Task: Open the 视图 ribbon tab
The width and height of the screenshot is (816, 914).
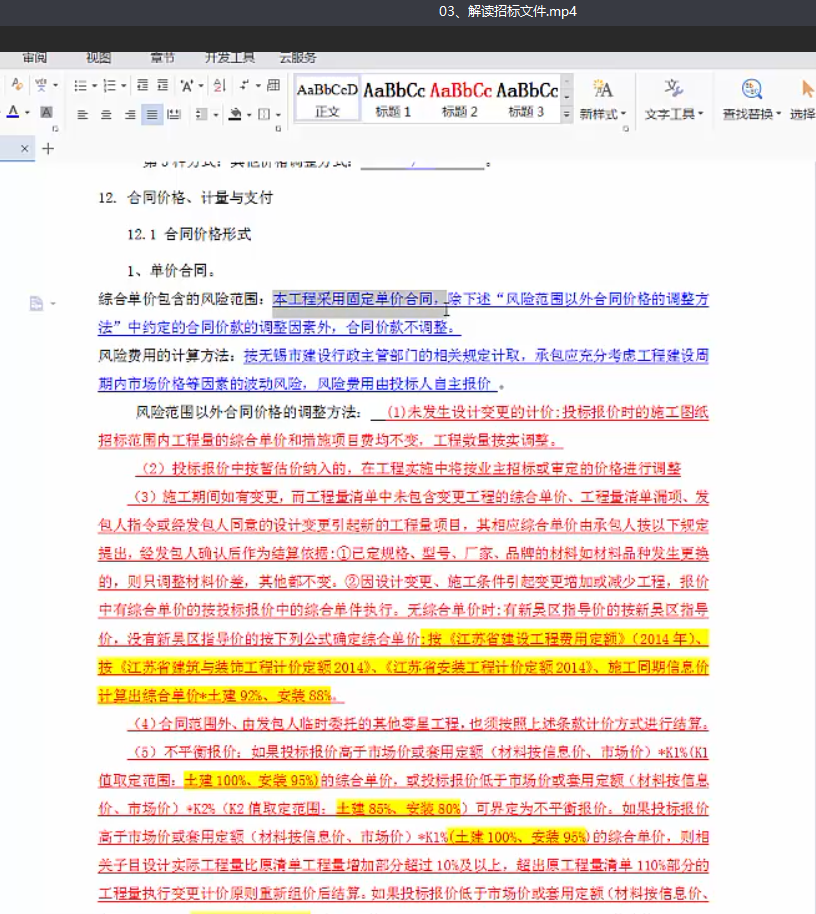Action: (97, 57)
